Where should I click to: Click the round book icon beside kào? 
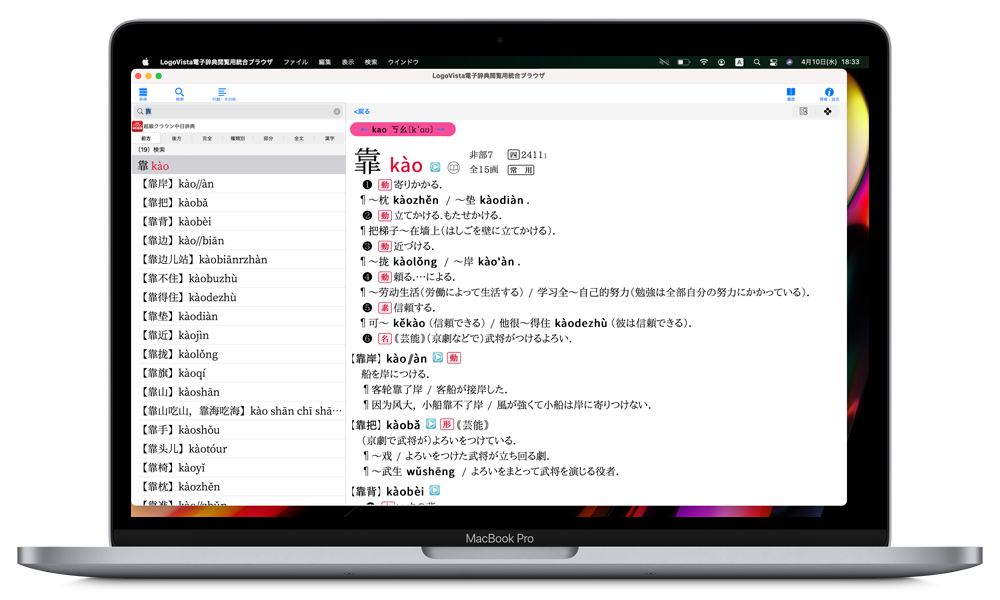(x=453, y=167)
